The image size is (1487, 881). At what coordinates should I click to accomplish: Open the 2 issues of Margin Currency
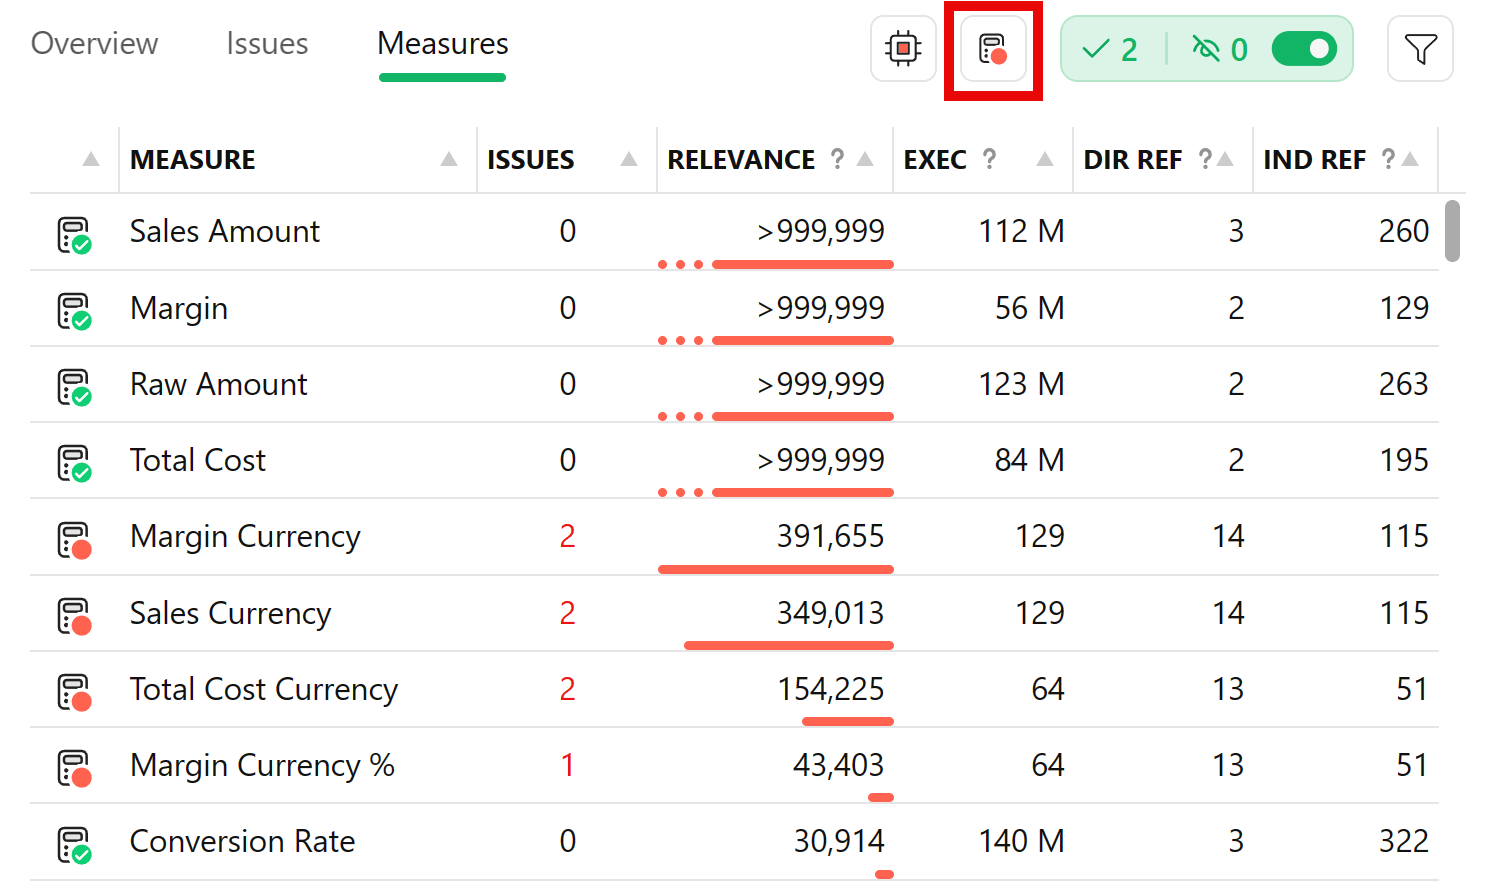[567, 536]
